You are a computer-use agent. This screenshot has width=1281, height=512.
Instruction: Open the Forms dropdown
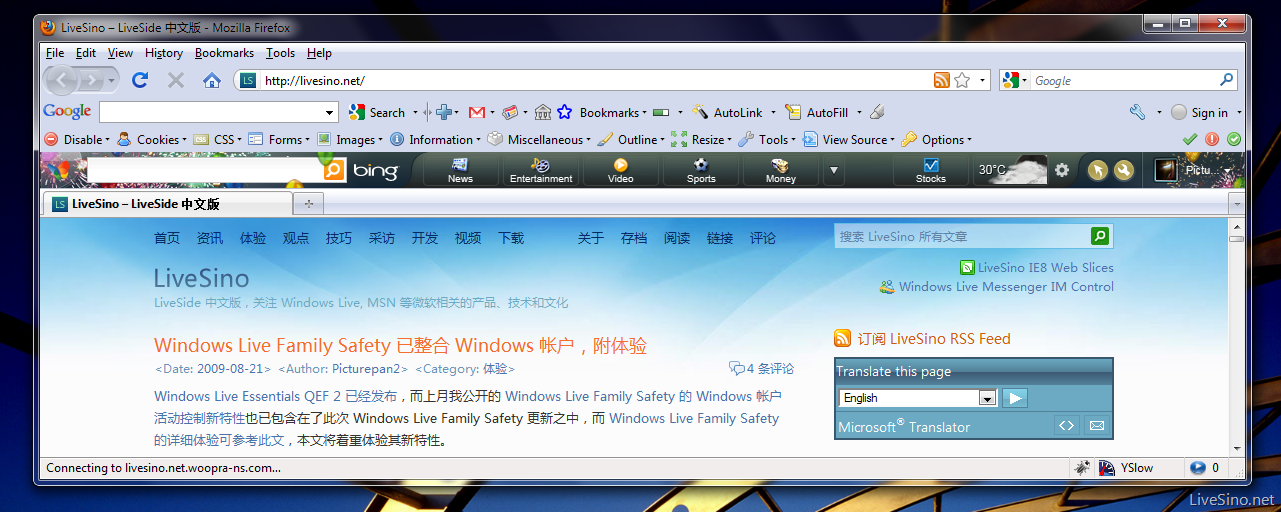coord(279,139)
